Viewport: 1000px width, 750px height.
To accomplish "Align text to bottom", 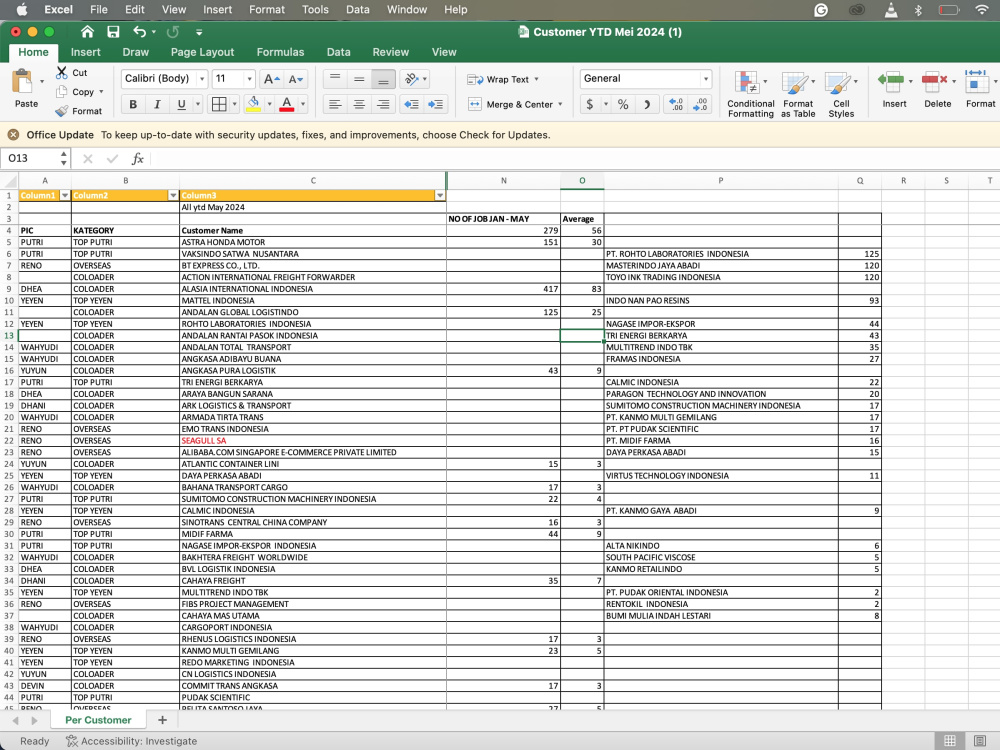I will pos(383,79).
